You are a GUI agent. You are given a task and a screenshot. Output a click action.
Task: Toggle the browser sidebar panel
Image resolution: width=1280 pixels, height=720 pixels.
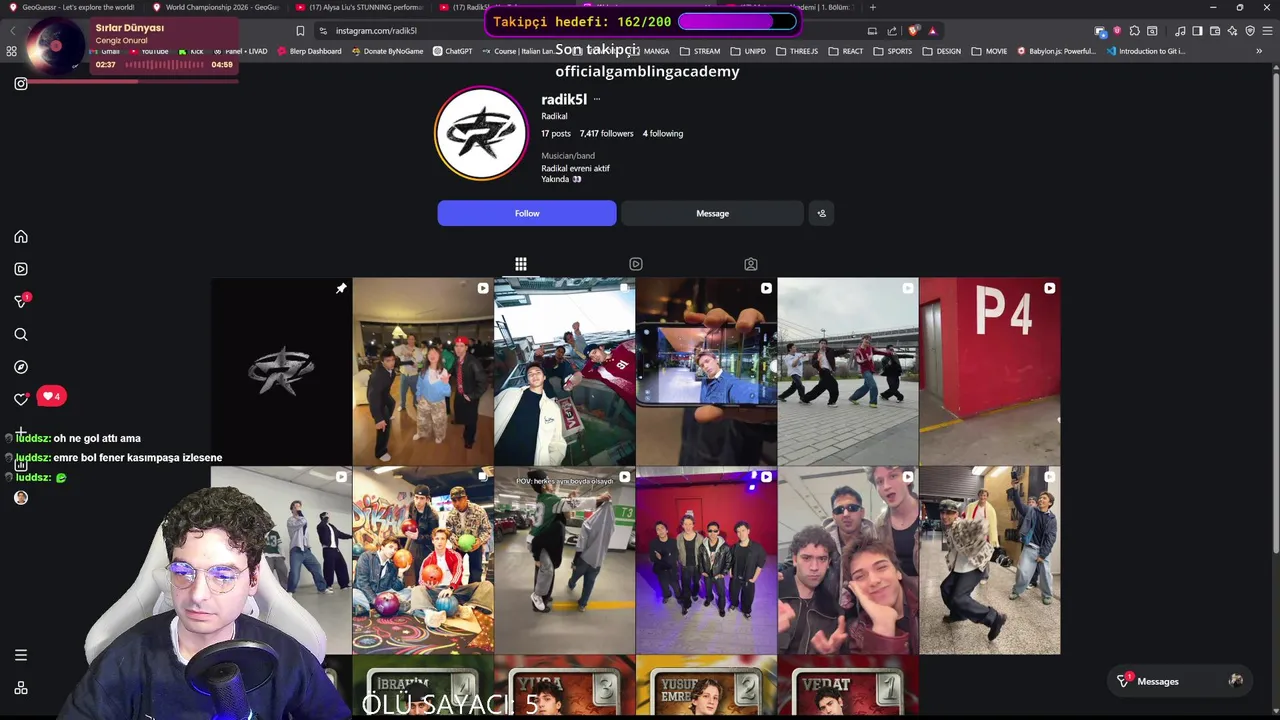pos(1197,31)
